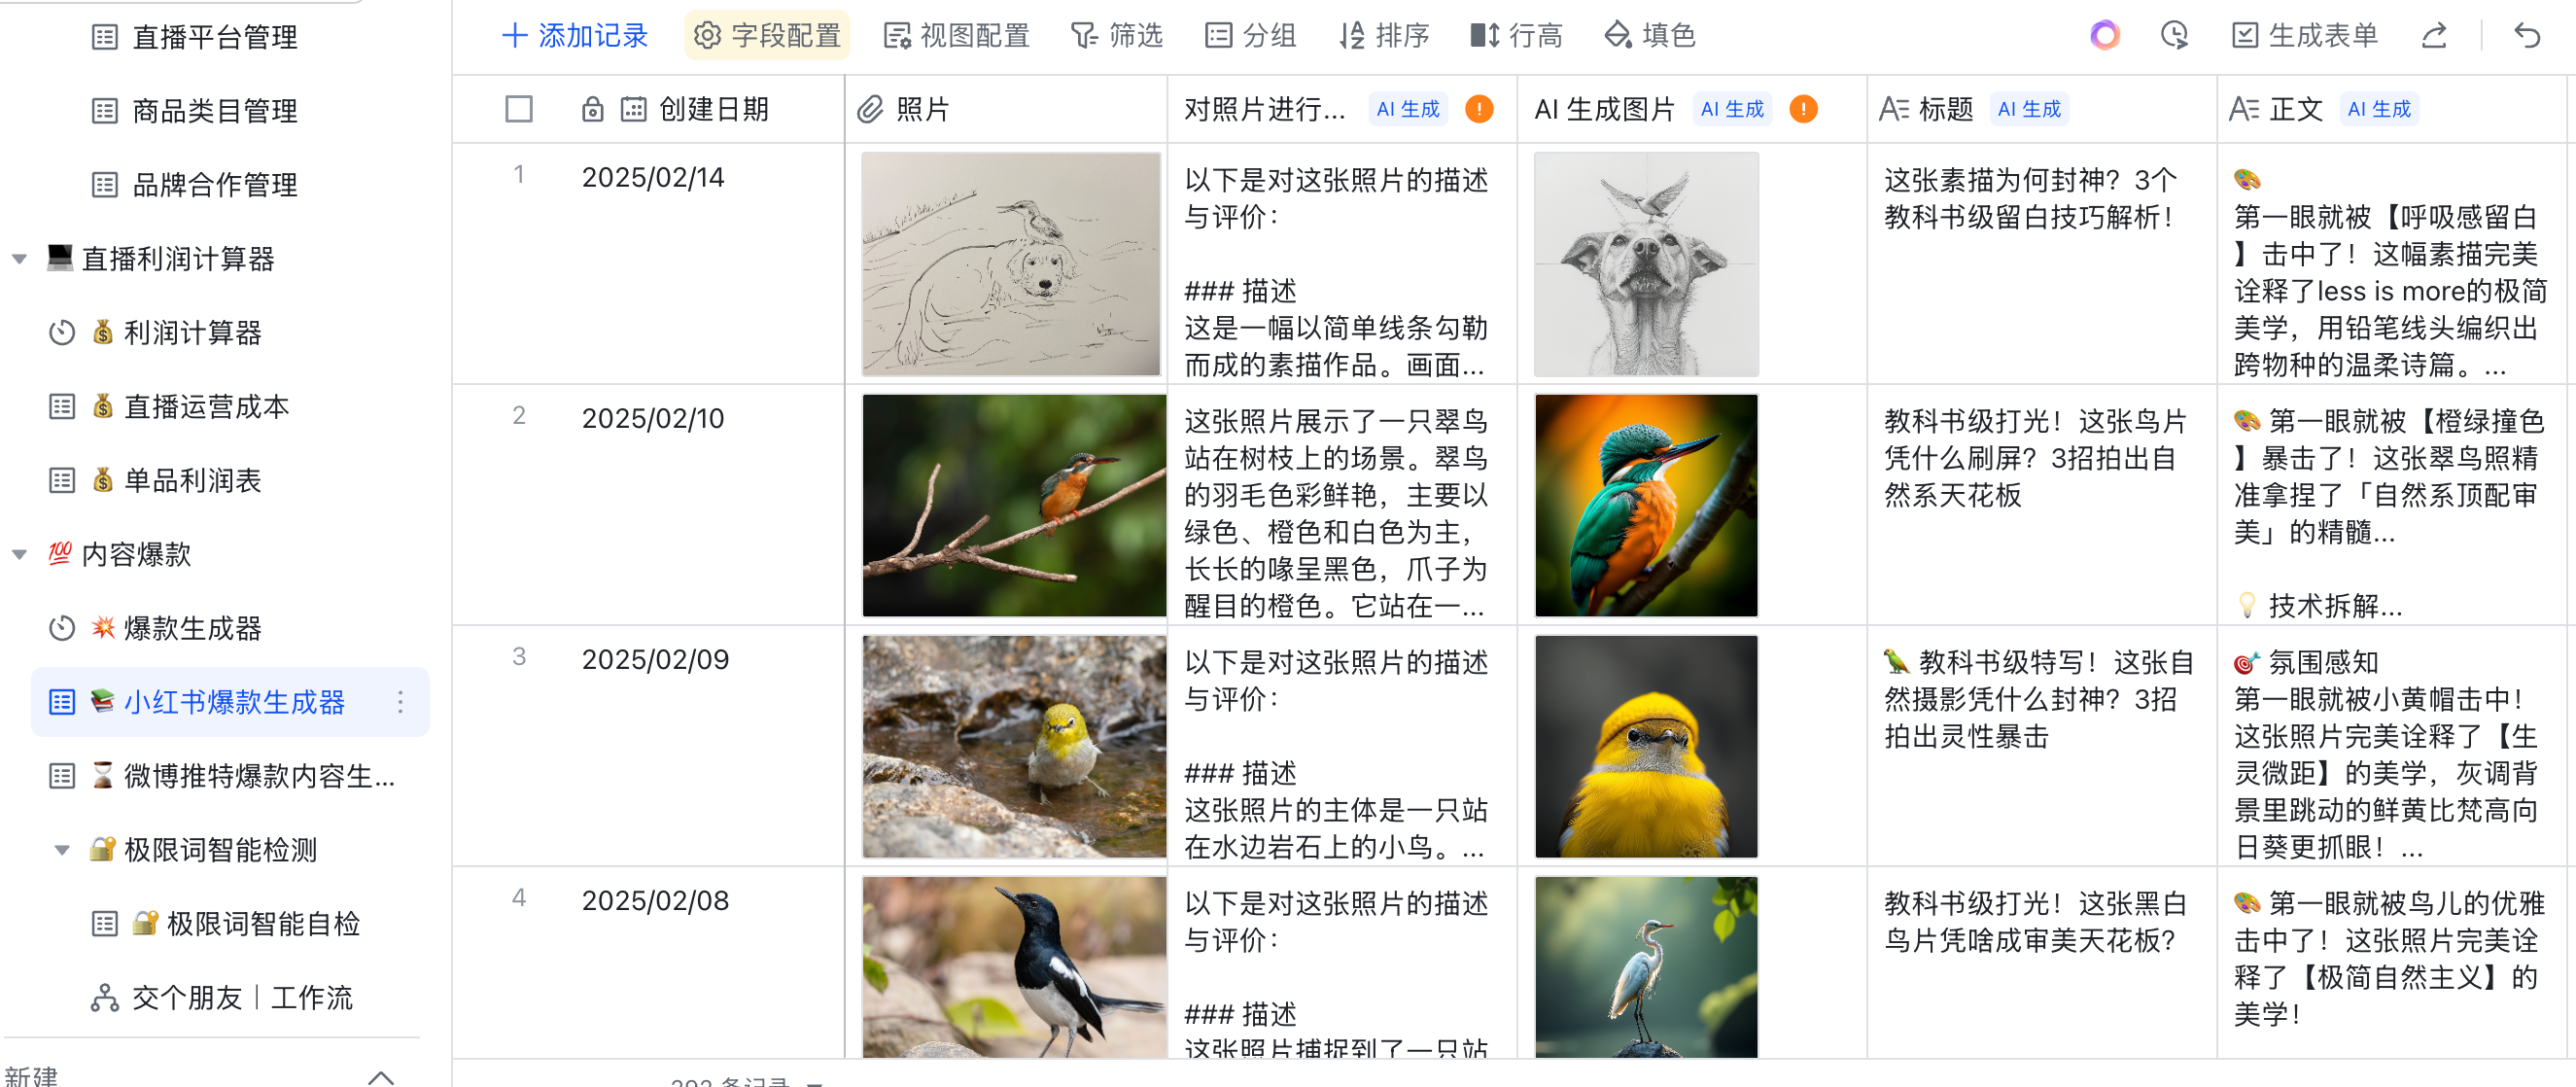Click the 生成表单 button

point(2304,36)
